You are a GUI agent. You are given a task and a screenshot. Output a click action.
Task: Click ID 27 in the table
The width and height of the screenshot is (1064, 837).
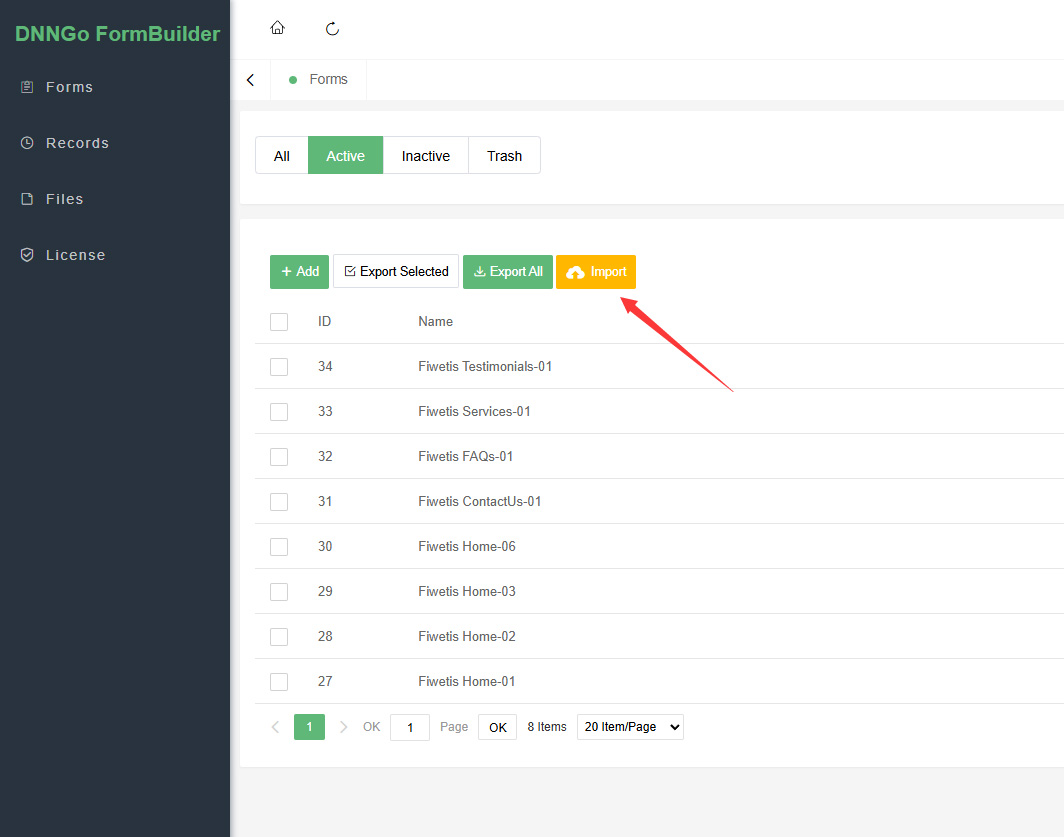pyautogui.click(x=325, y=681)
